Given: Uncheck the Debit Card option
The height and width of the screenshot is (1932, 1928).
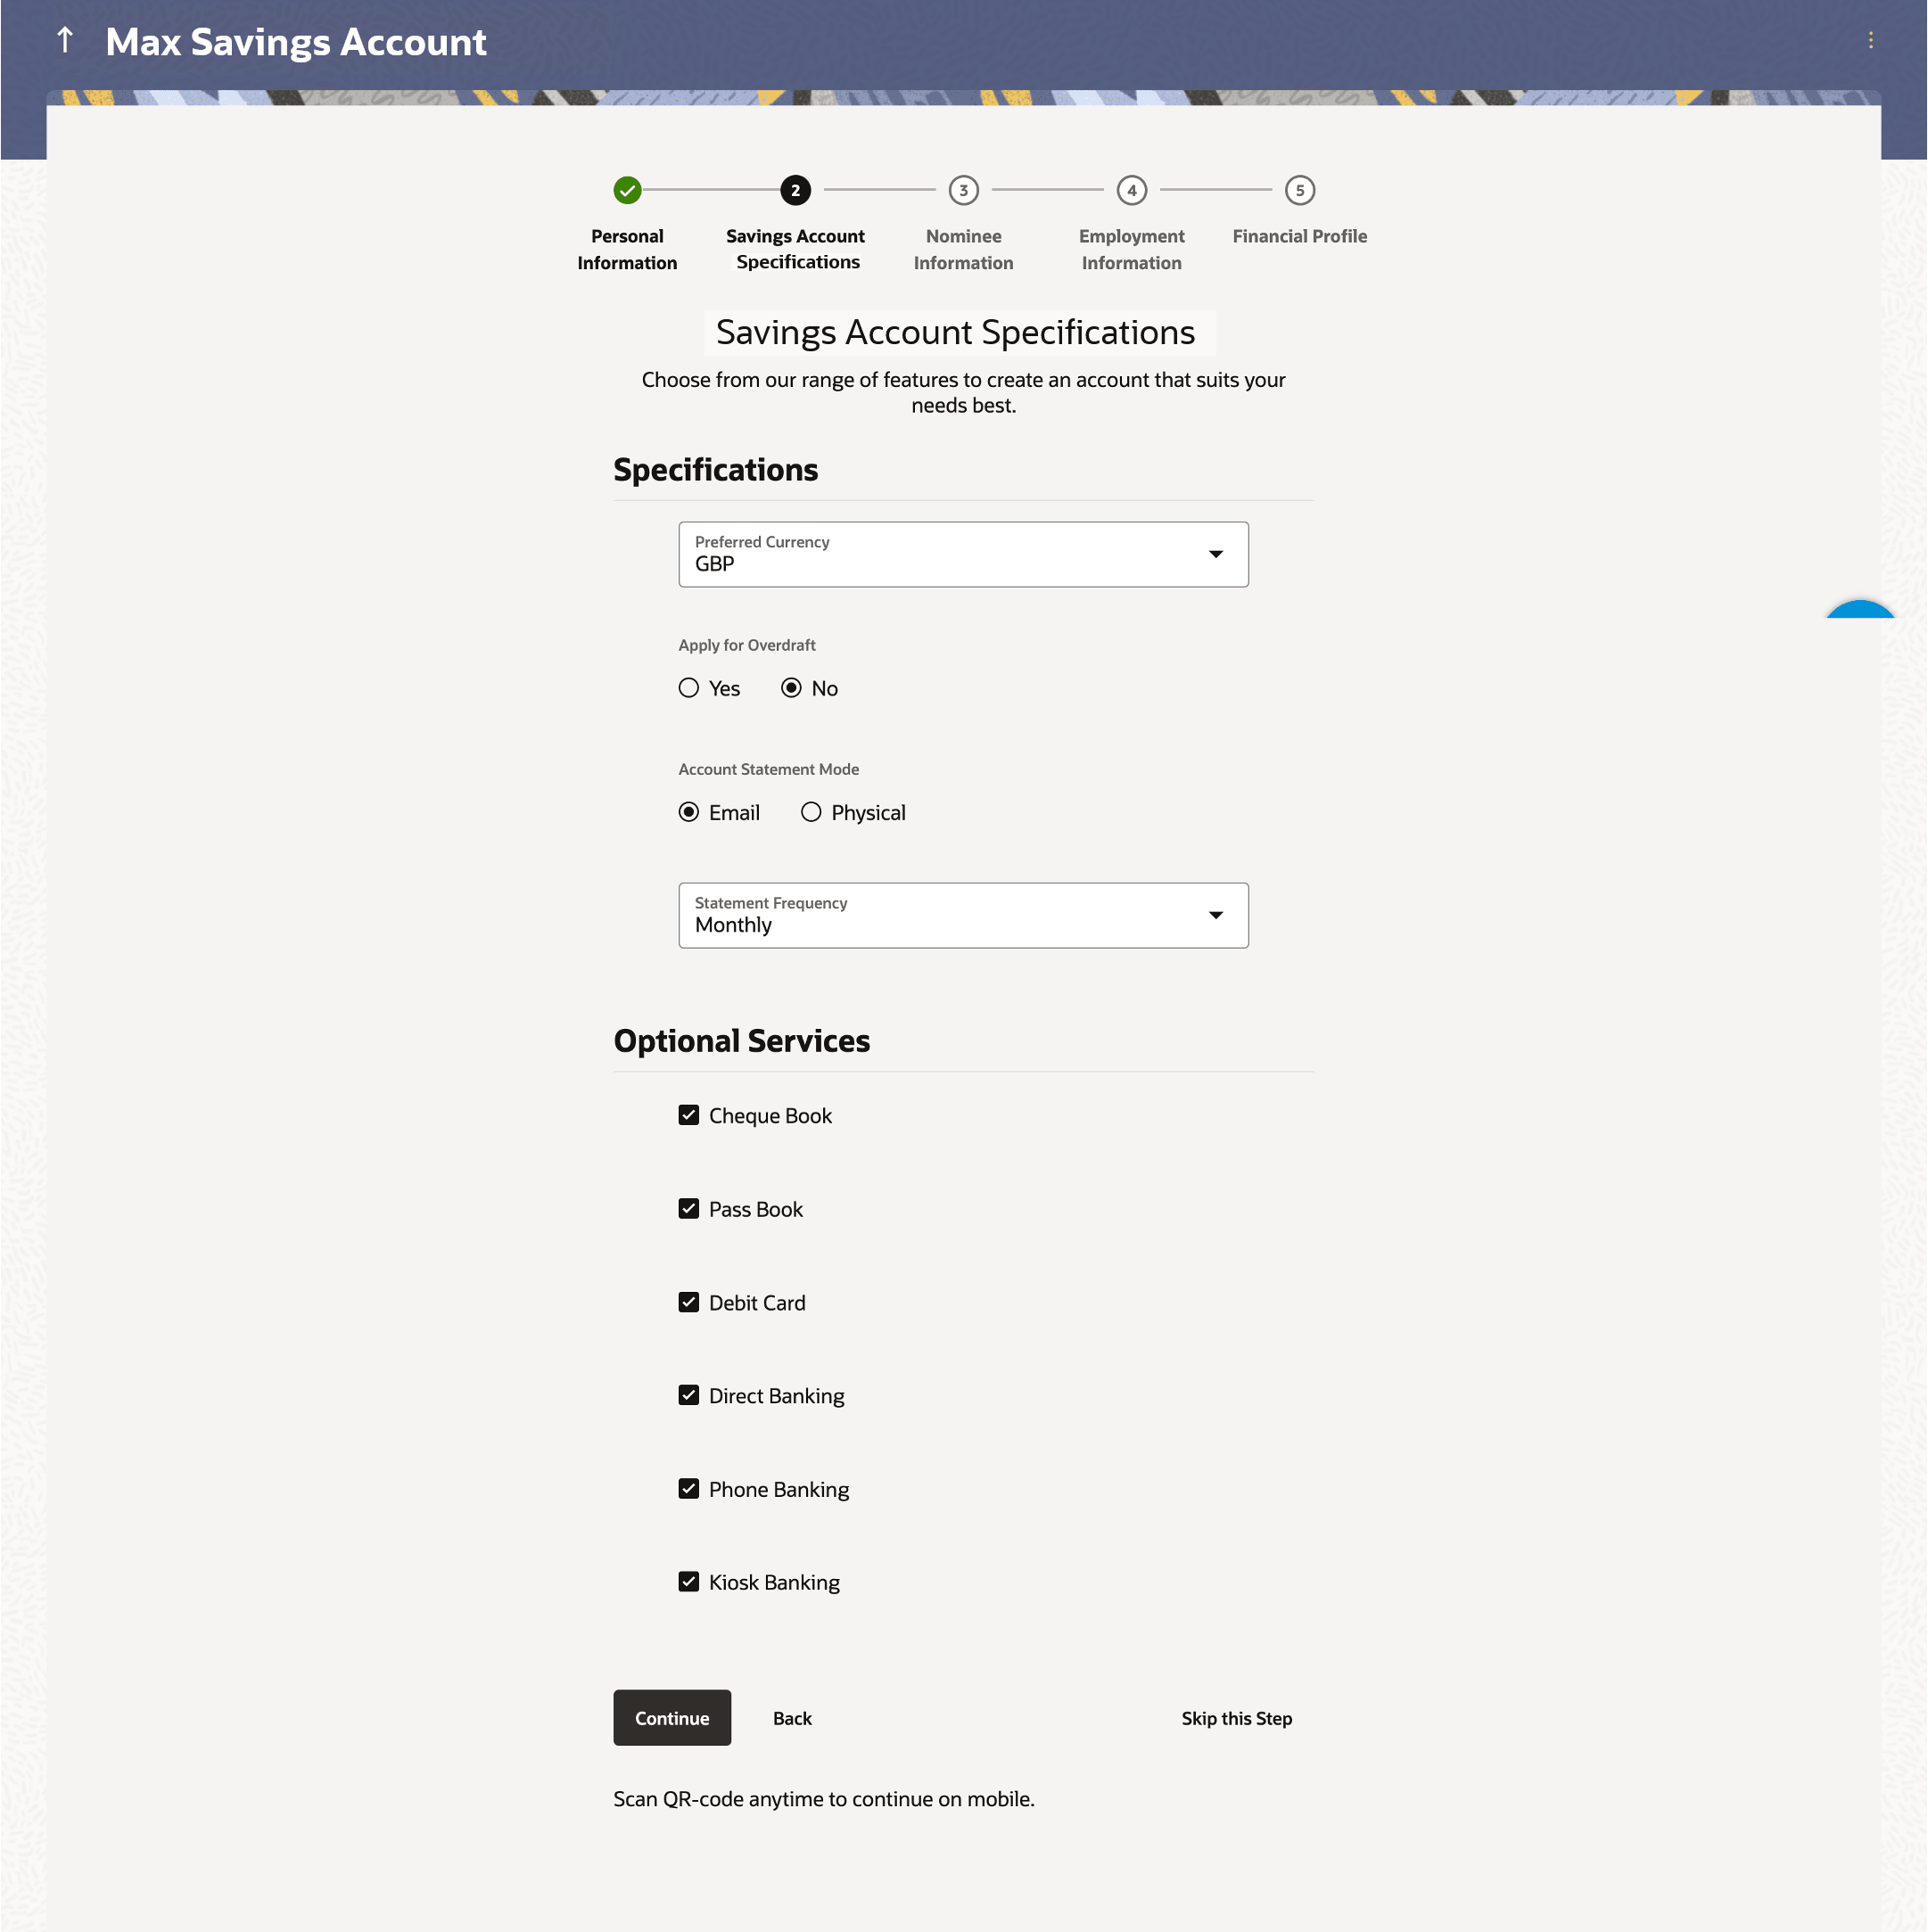Looking at the screenshot, I should click(x=688, y=1302).
